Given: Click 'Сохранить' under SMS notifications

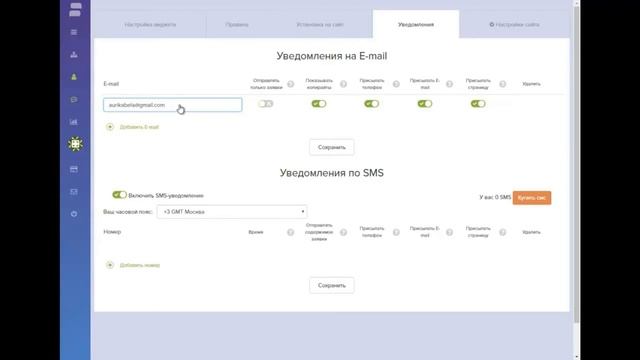Looking at the screenshot, I should coord(332,286).
